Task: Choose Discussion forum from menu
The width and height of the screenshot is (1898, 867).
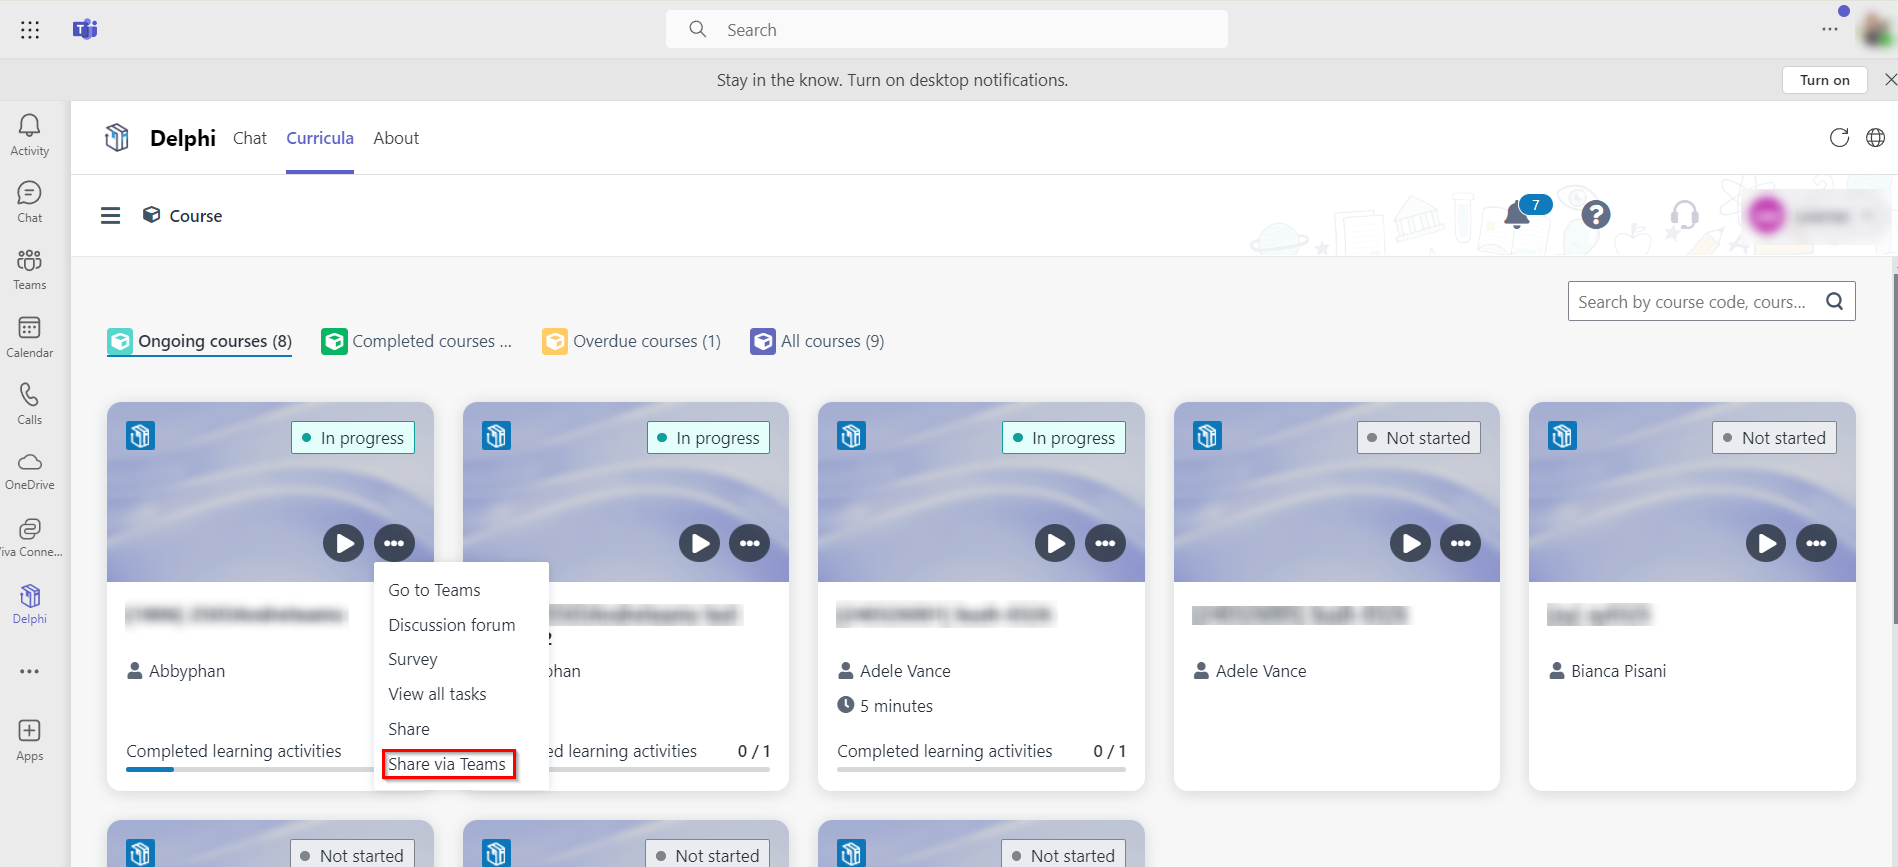Action: click(x=452, y=625)
